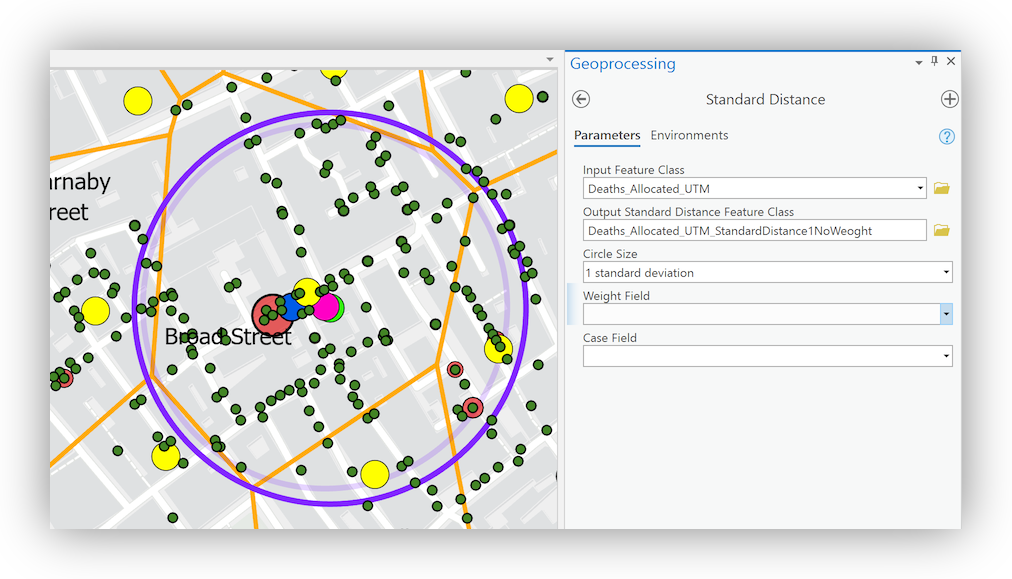Browse folder for Input Feature Class

[942, 188]
